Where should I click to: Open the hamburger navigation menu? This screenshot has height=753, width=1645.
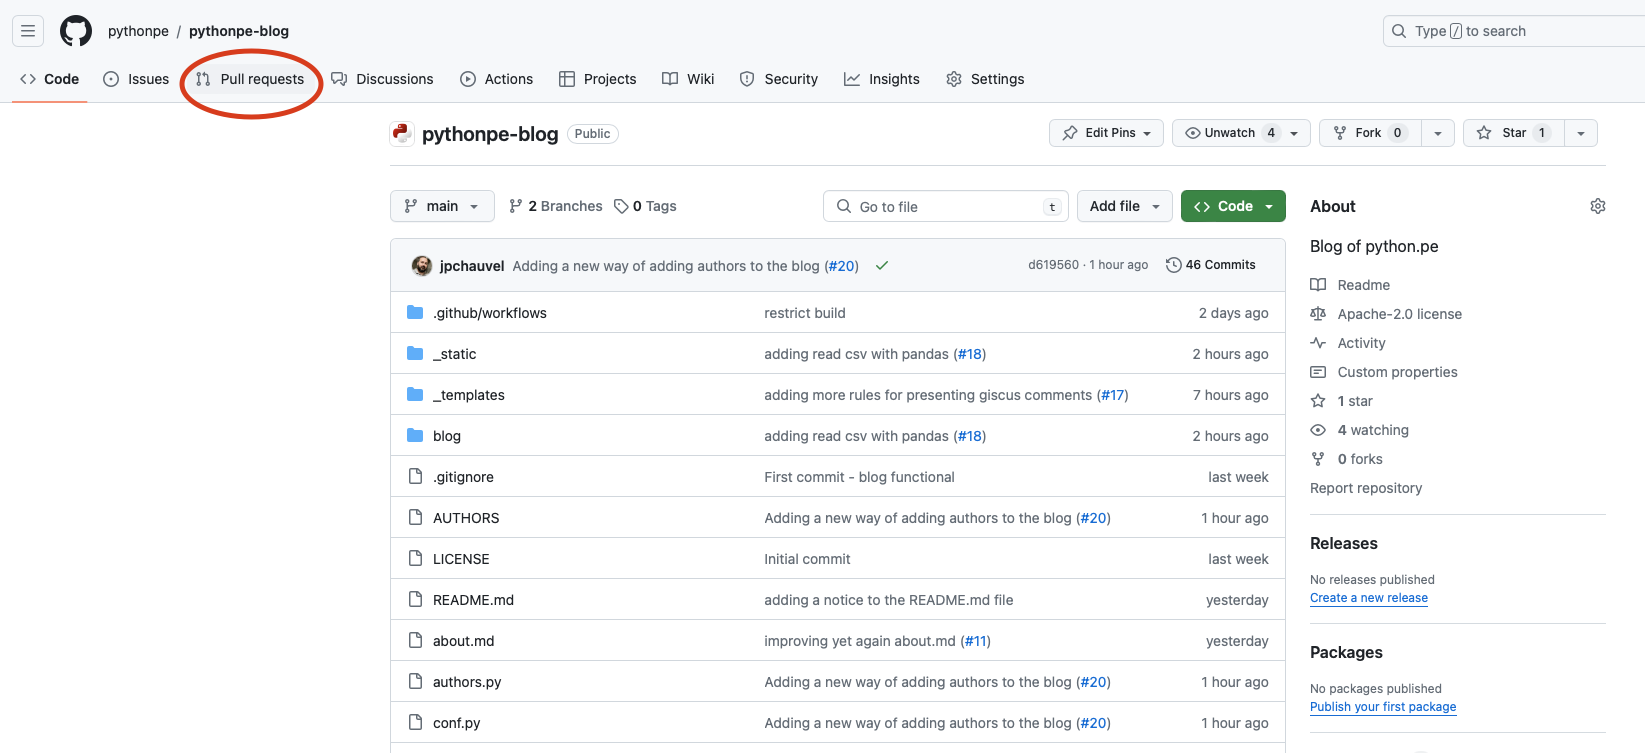pyautogui.click(x=28, y=31)
